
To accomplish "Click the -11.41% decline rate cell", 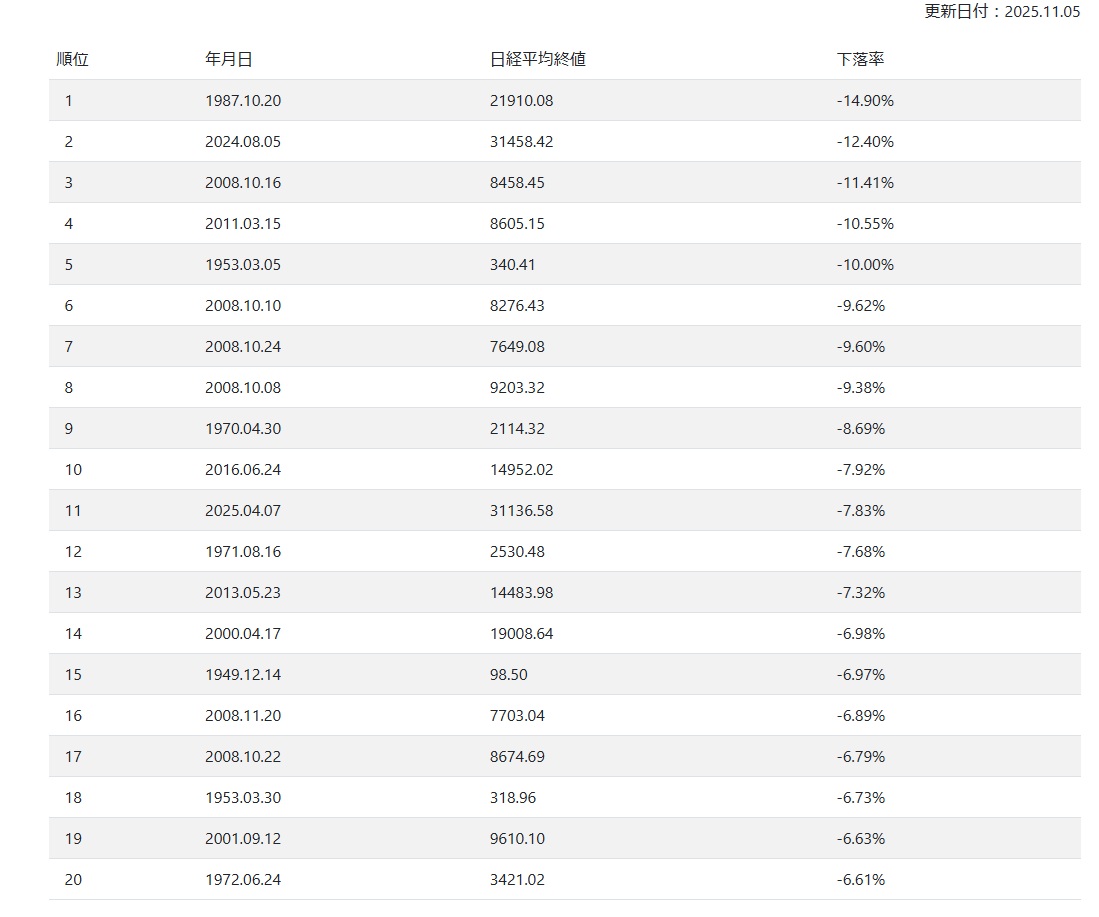I will point(865,183).
